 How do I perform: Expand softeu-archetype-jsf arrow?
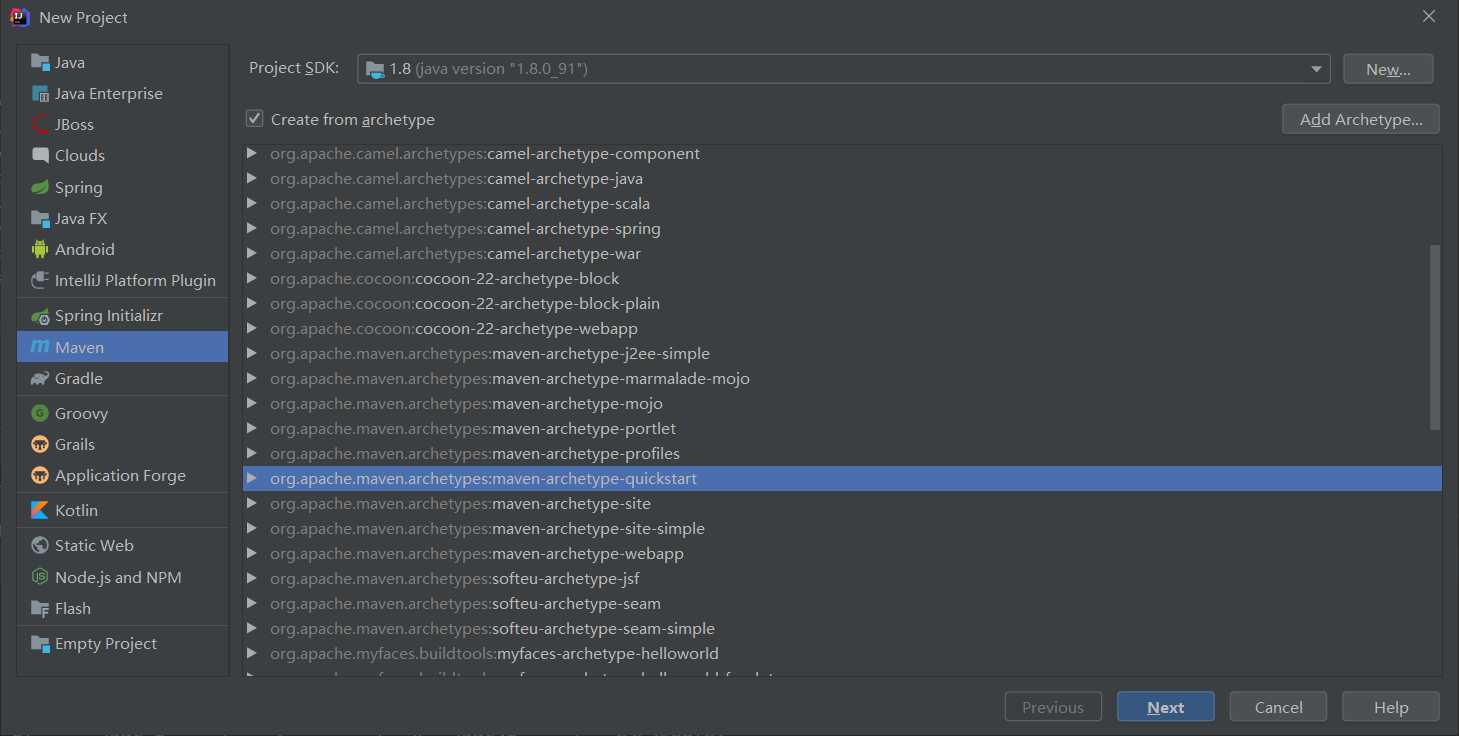coord(252,578)
